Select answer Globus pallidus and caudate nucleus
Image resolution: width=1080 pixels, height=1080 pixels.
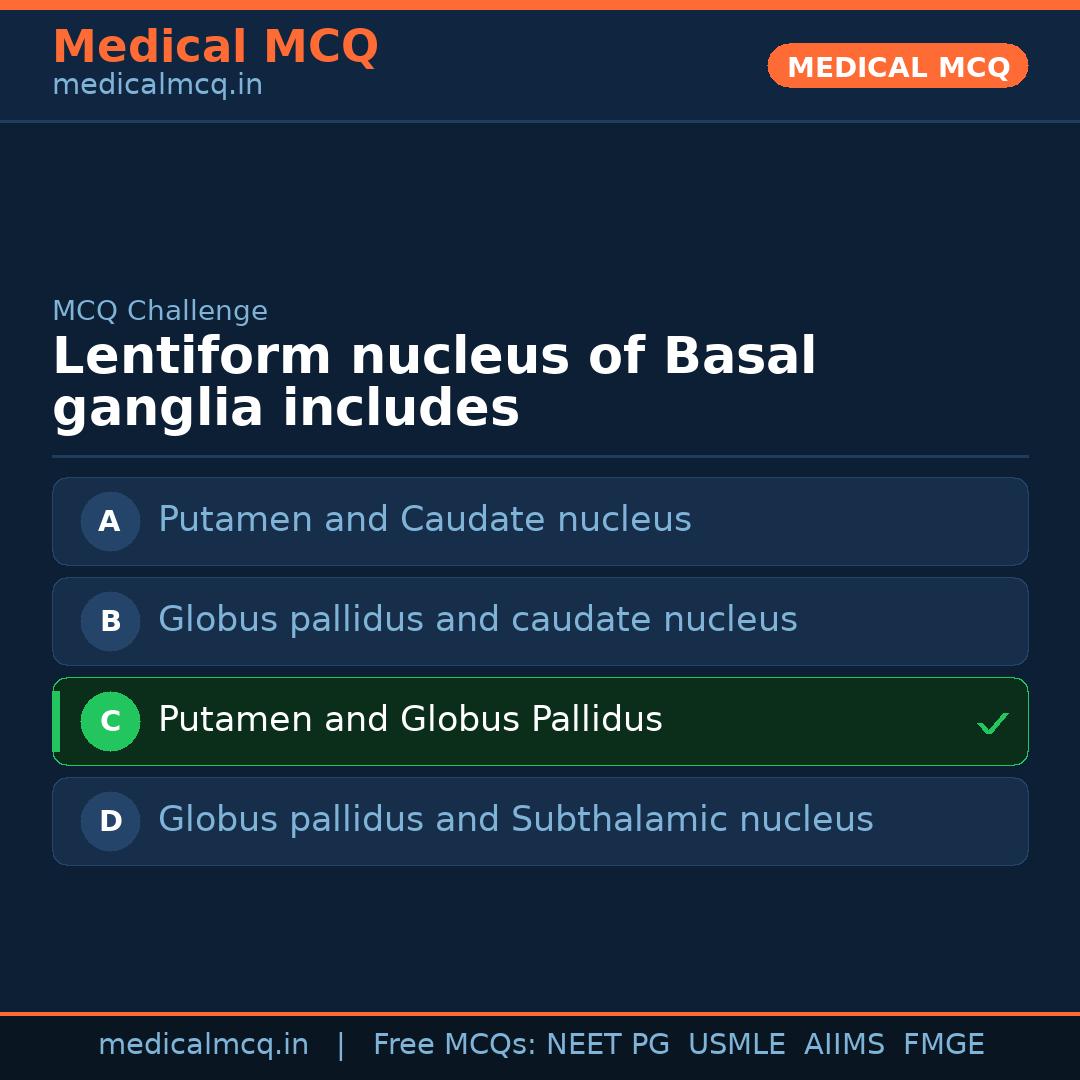pos(477,620)
